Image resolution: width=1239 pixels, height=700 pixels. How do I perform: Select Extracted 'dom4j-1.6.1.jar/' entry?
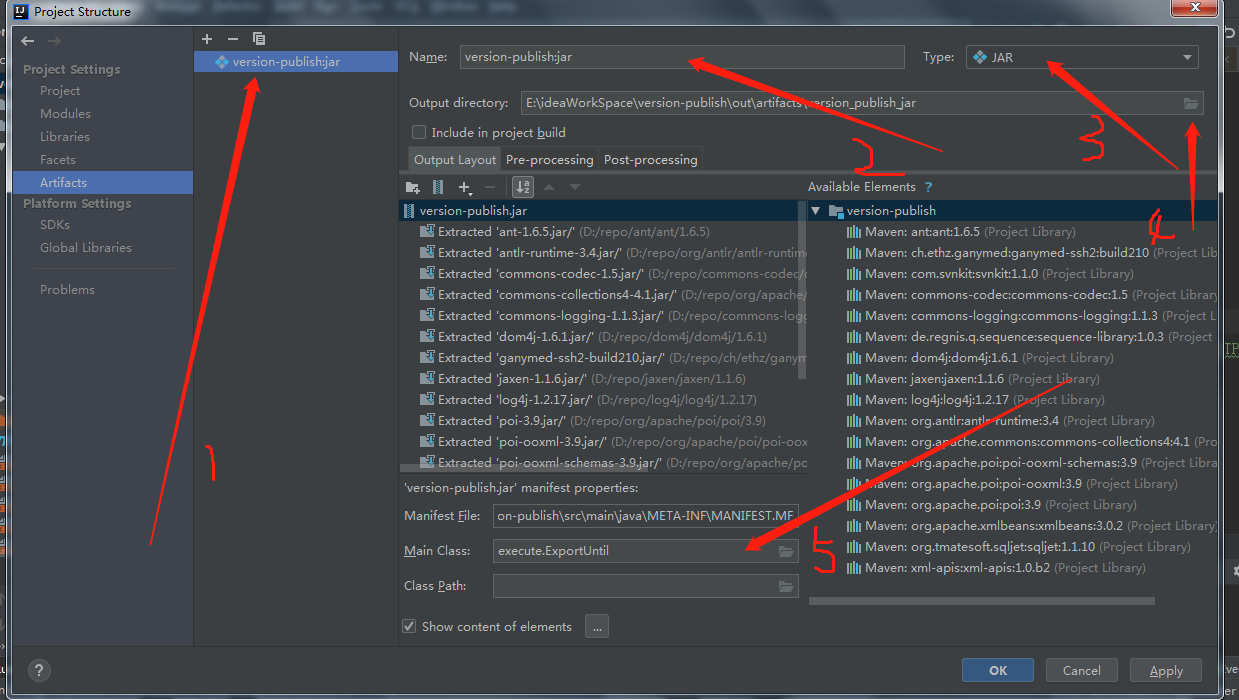(x=594, y=337)
